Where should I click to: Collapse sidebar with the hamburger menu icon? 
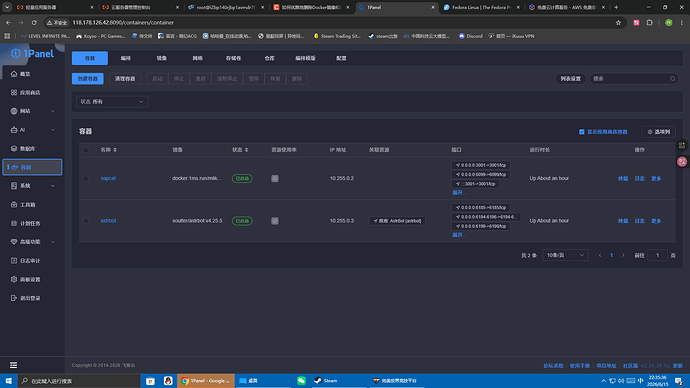14,365
